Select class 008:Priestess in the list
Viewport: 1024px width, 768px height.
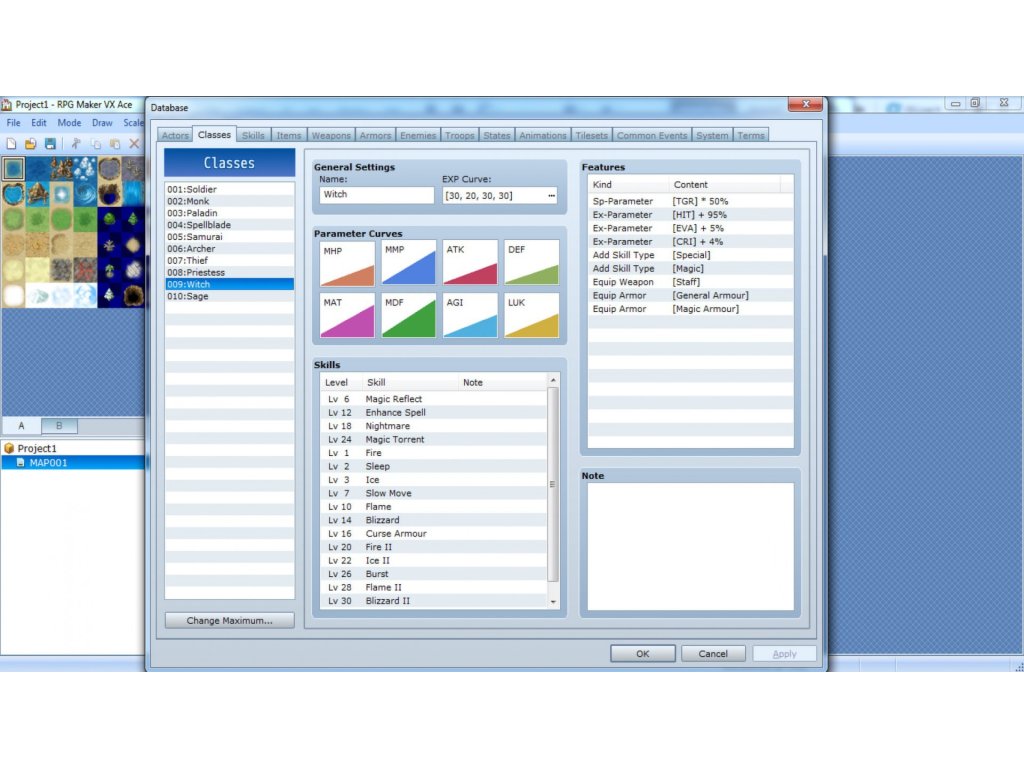[x=229, y=272]
